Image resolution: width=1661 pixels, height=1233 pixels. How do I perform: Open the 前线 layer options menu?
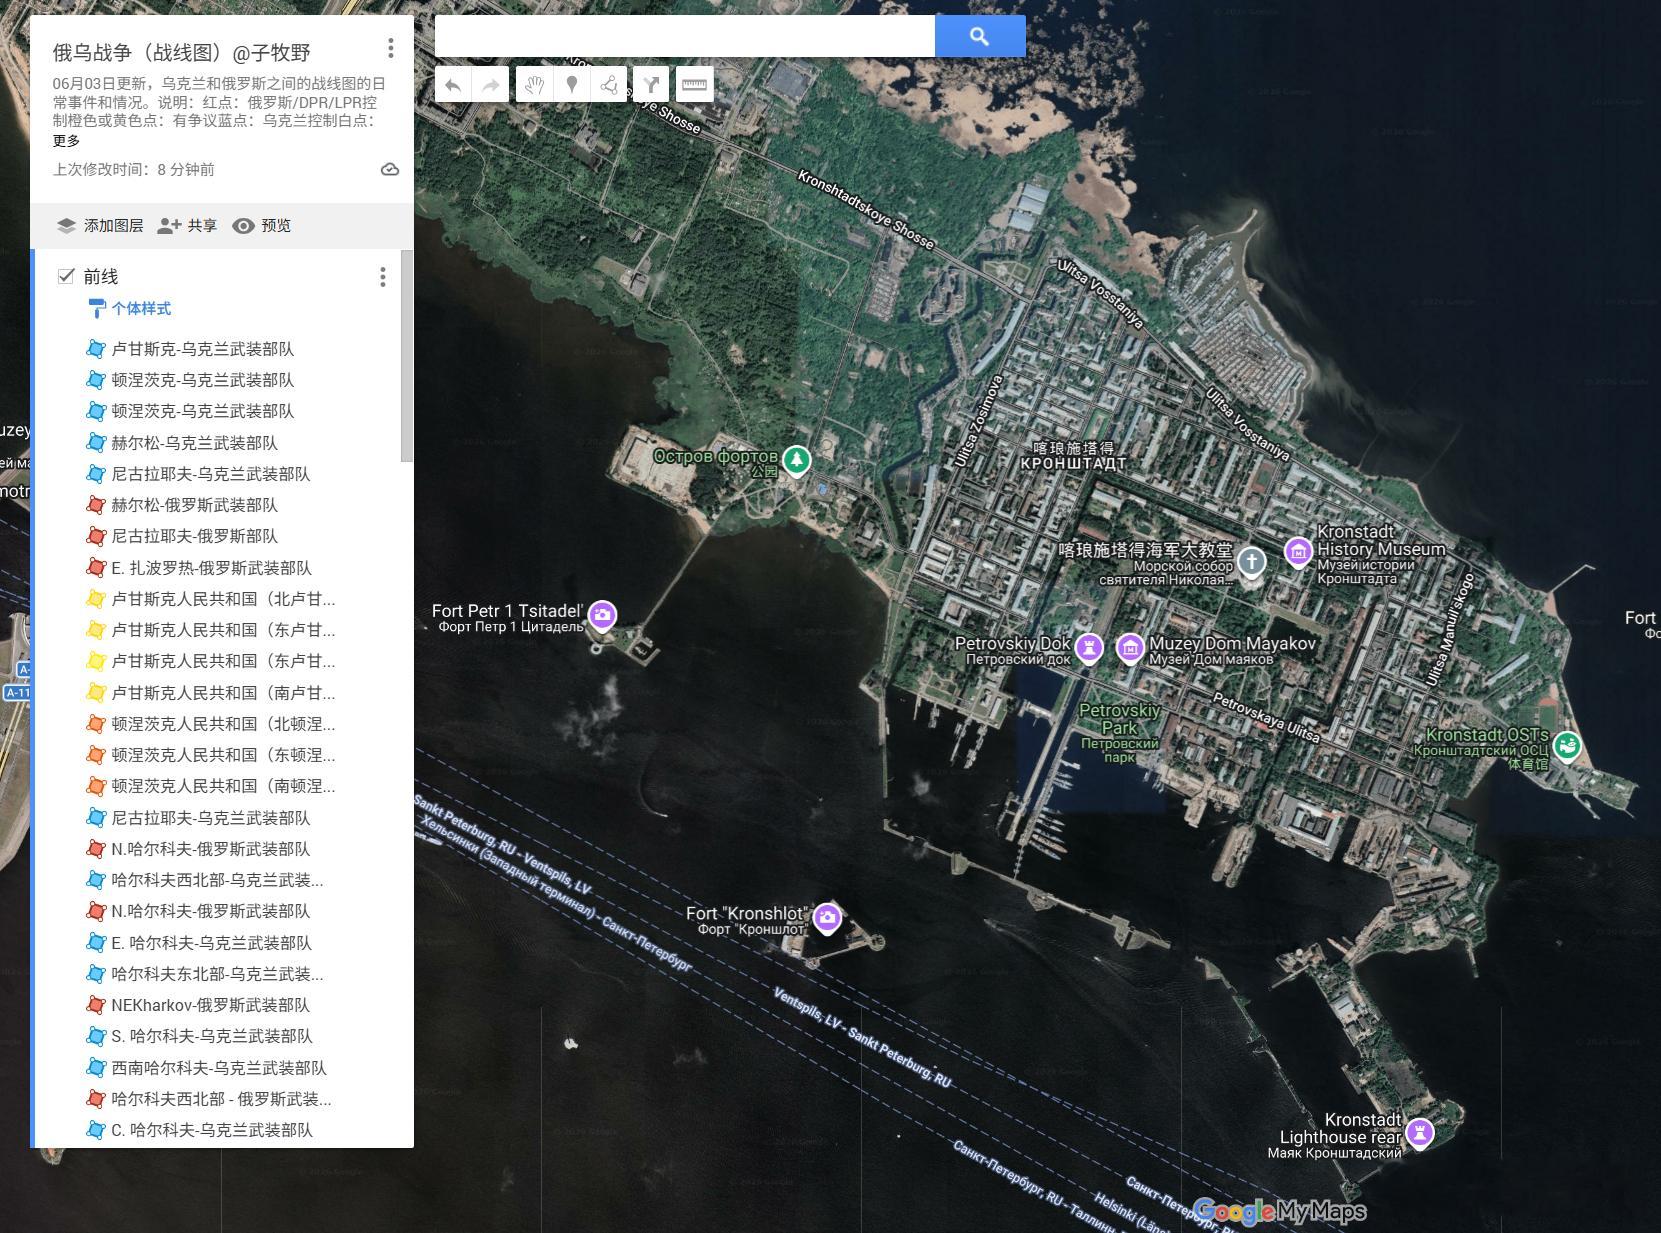pos(382,277)
